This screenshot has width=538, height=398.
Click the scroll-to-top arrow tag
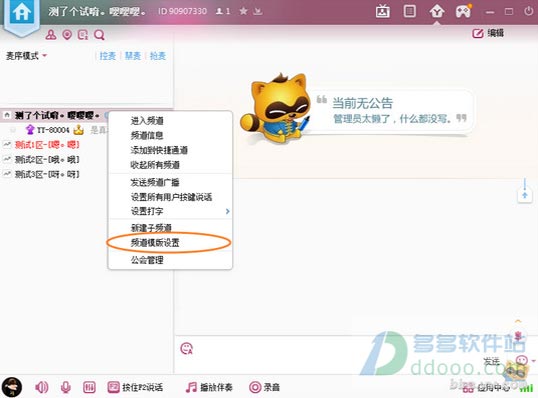pos(525,195)
